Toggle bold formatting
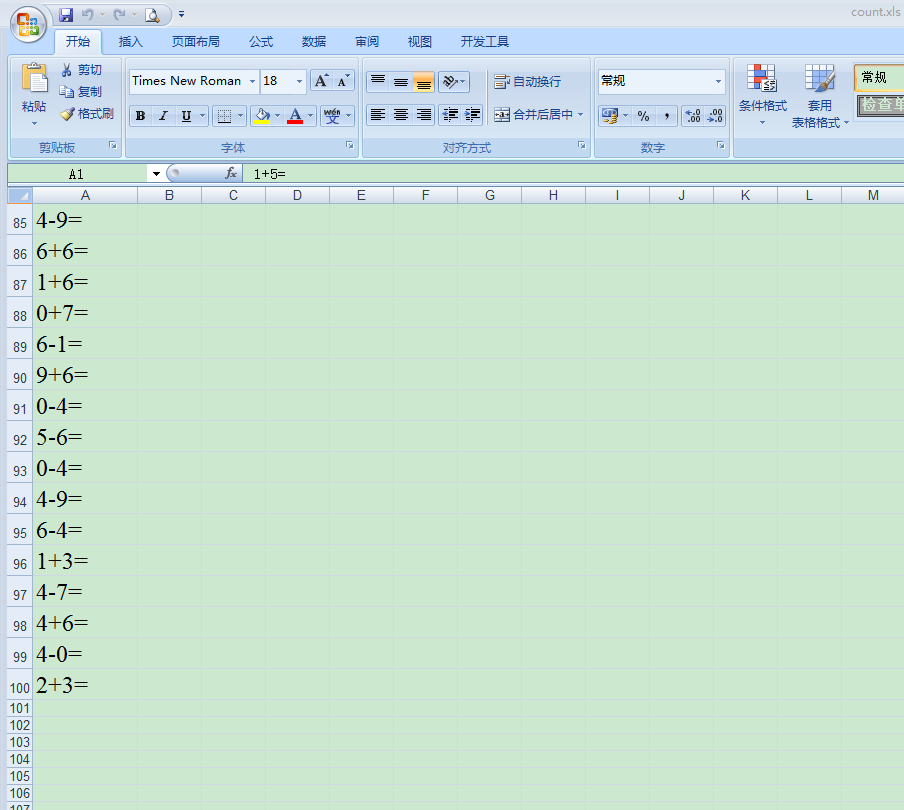The width and height of the screenshot is (904, 810). click(140, 115)
